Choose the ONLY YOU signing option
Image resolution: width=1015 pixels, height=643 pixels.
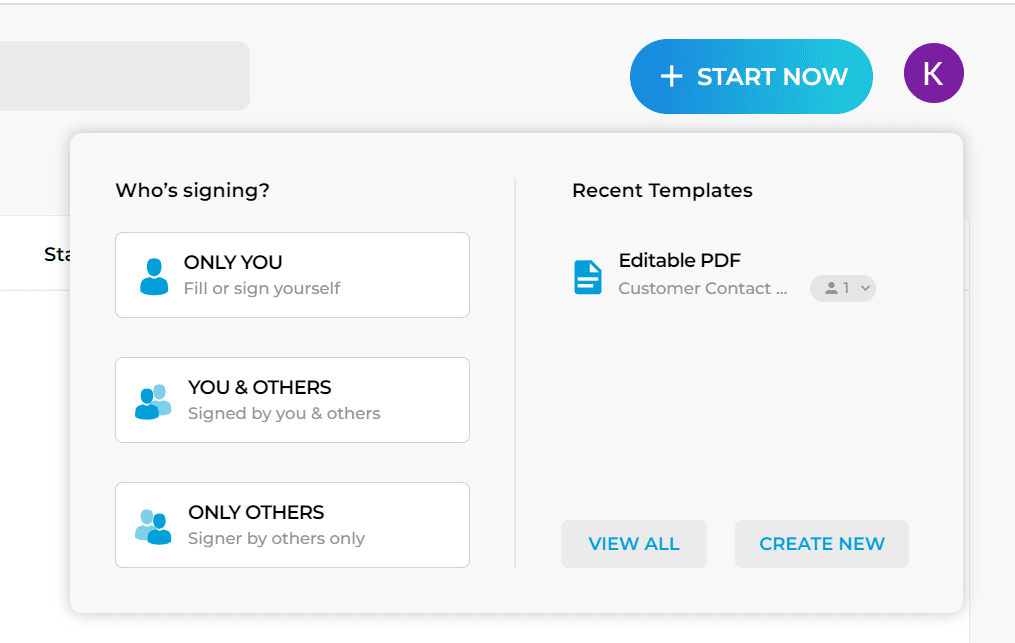[x=292, y=275]
